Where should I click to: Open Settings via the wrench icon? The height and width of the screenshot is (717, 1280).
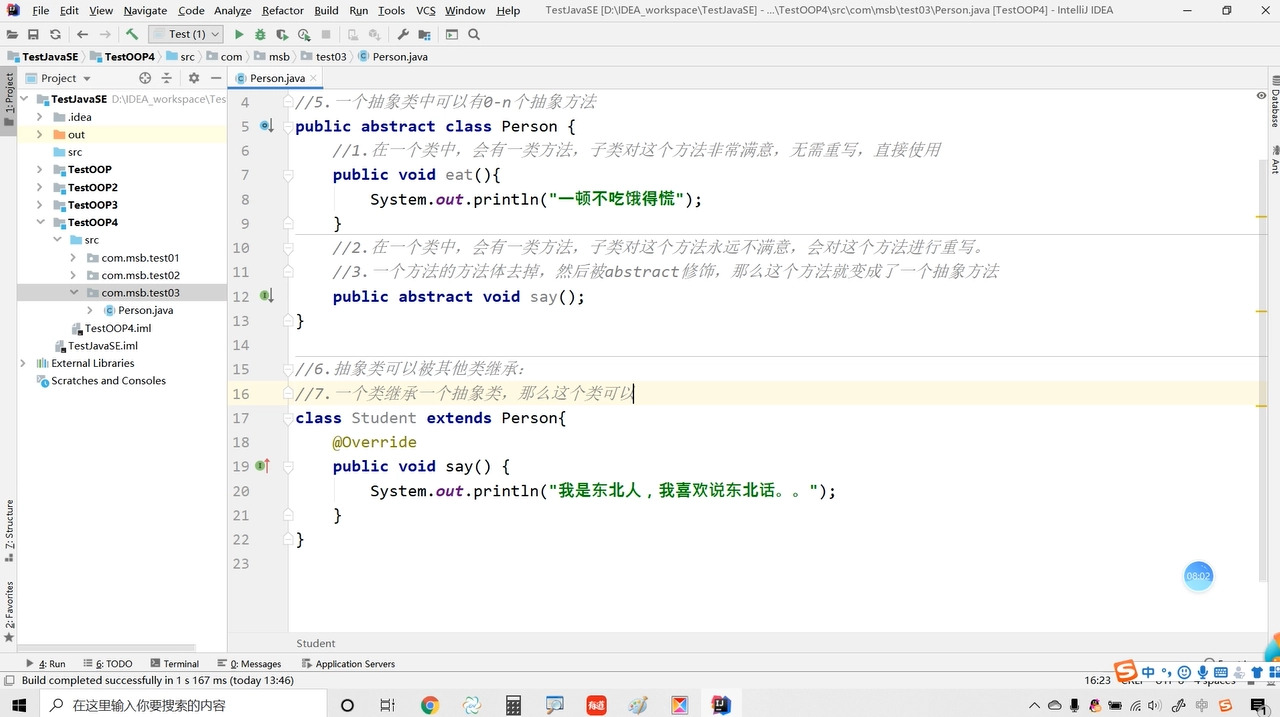point(403,34)
